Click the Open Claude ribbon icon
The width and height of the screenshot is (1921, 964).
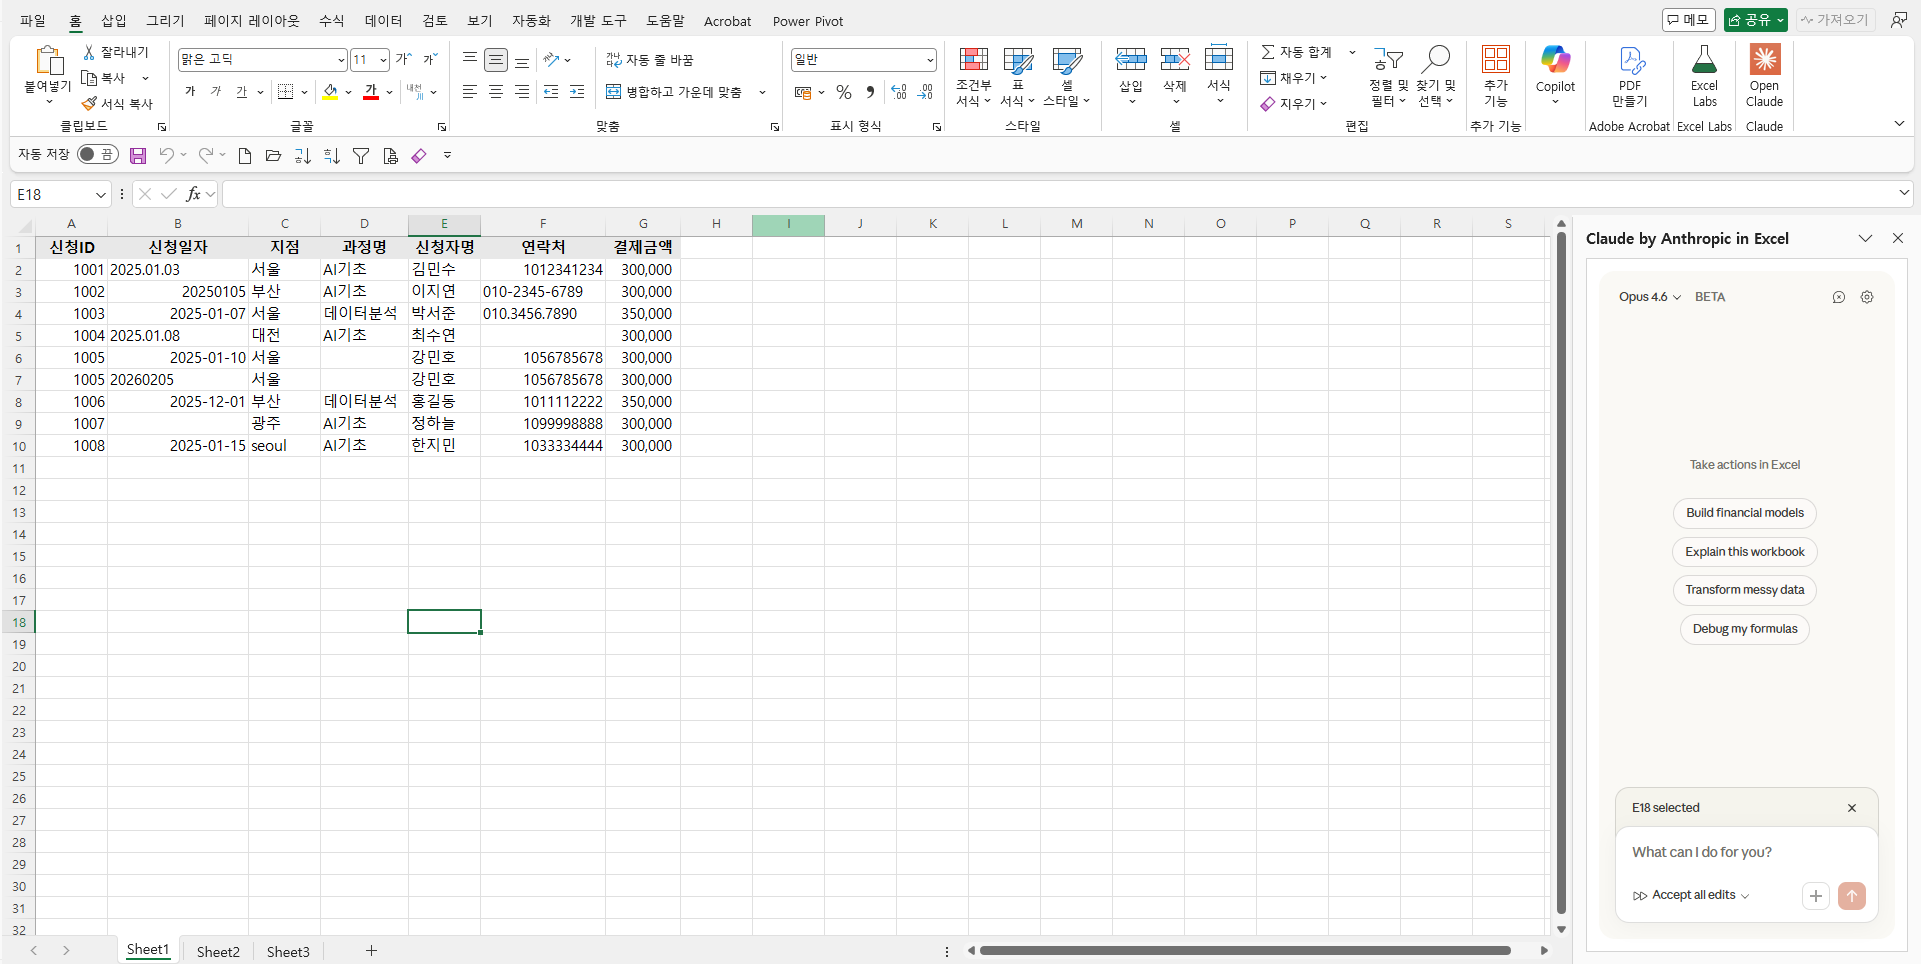coord(1765,60)
